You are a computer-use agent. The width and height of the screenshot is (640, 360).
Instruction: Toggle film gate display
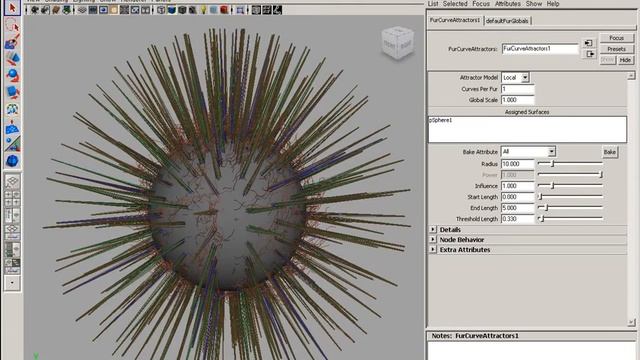[93, 10]
